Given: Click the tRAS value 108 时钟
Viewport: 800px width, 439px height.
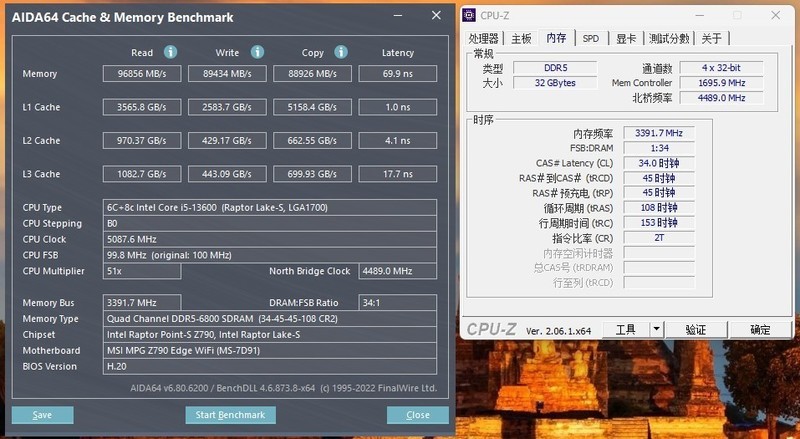Looking at the screenshot, I should (x=659, y=208).
